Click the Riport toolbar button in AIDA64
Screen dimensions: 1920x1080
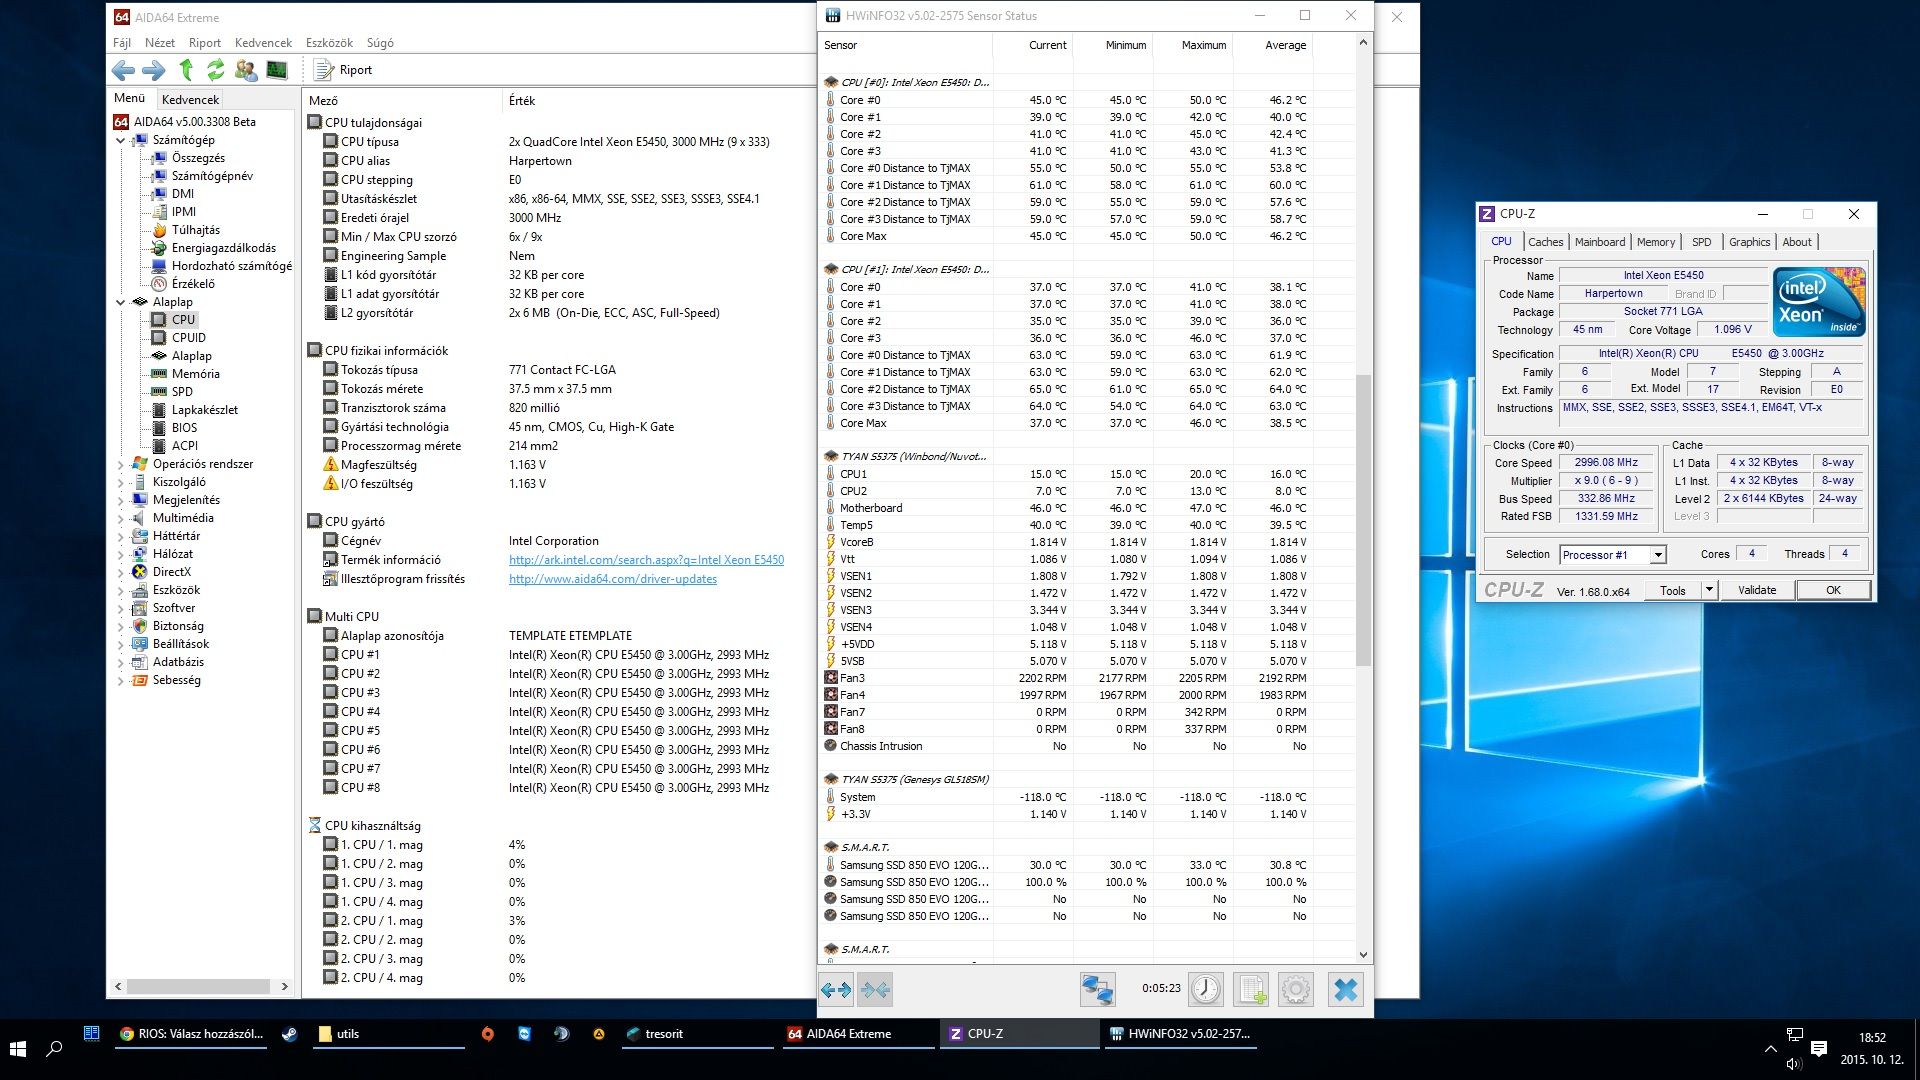pyautogui.click(x=343, y=70)
